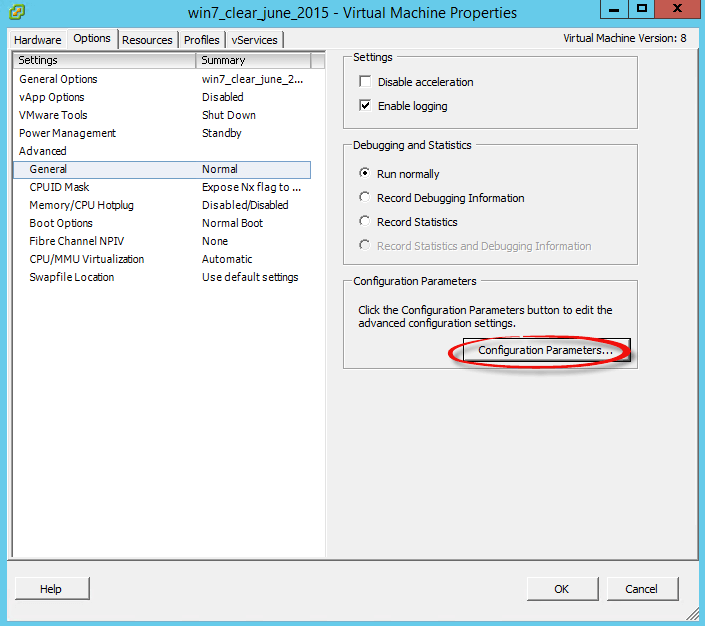Select the Run normally radio button

tap(365, 173)
